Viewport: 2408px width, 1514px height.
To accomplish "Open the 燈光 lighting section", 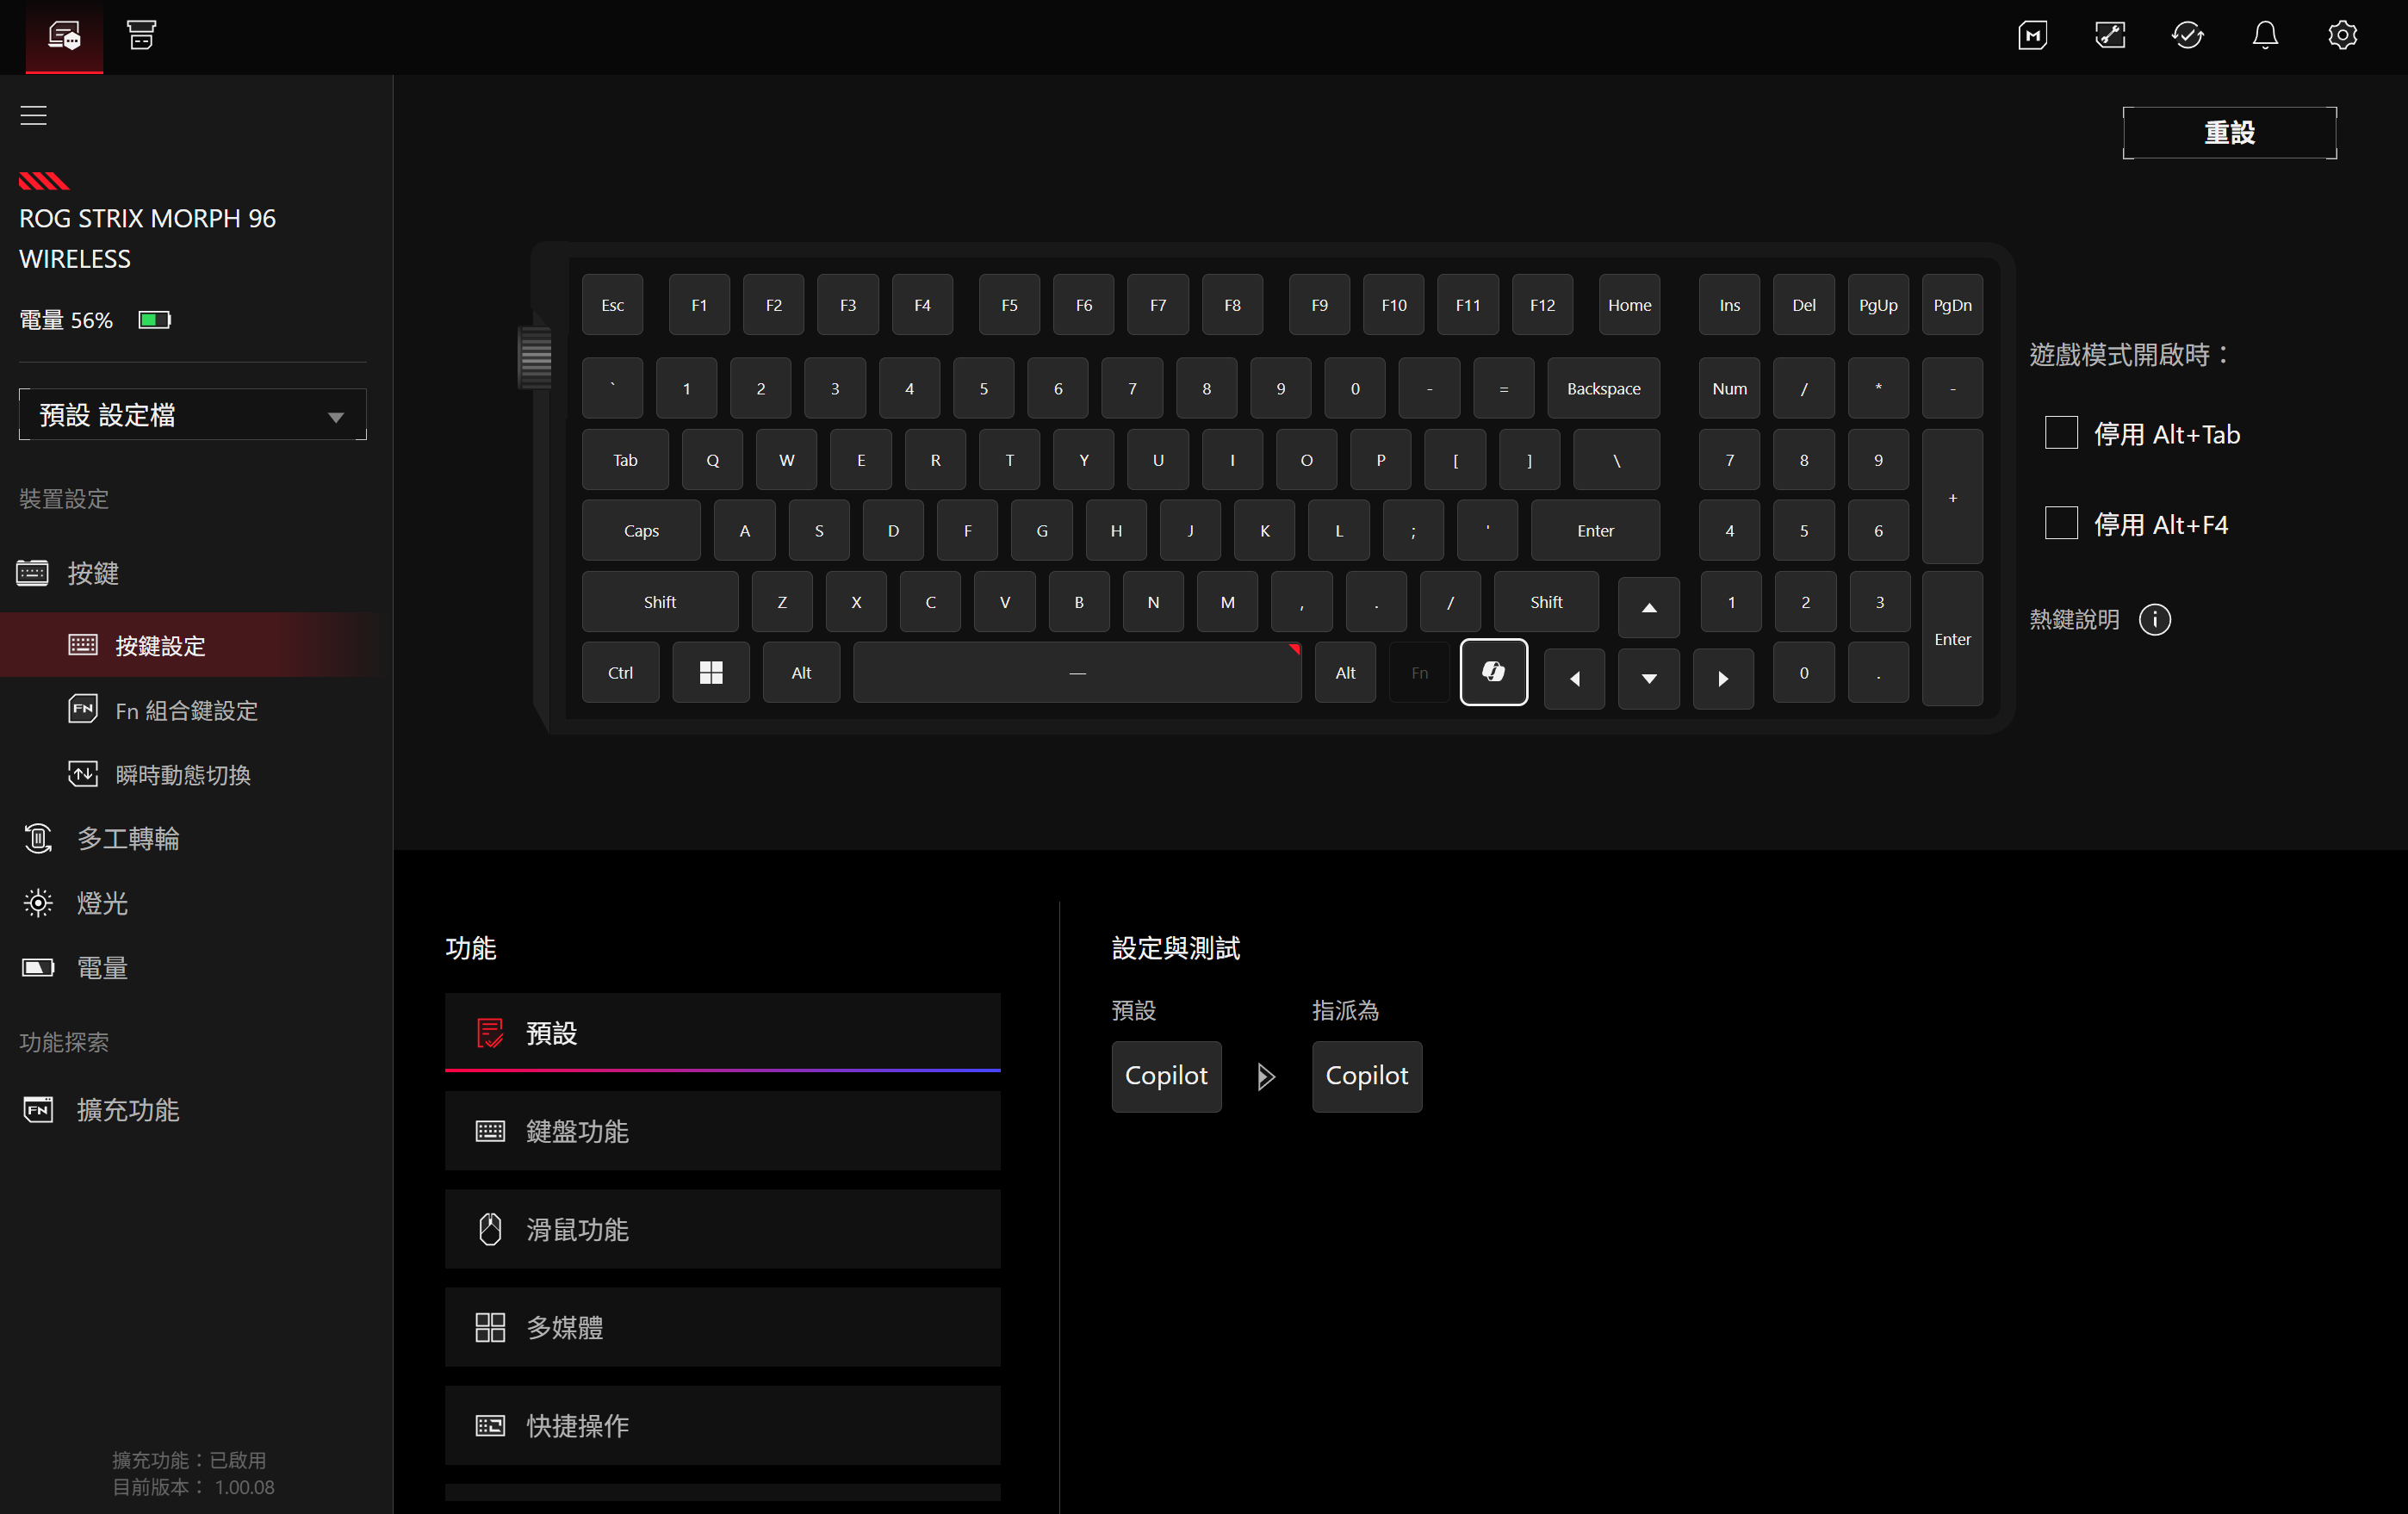I will pos(102,903).
